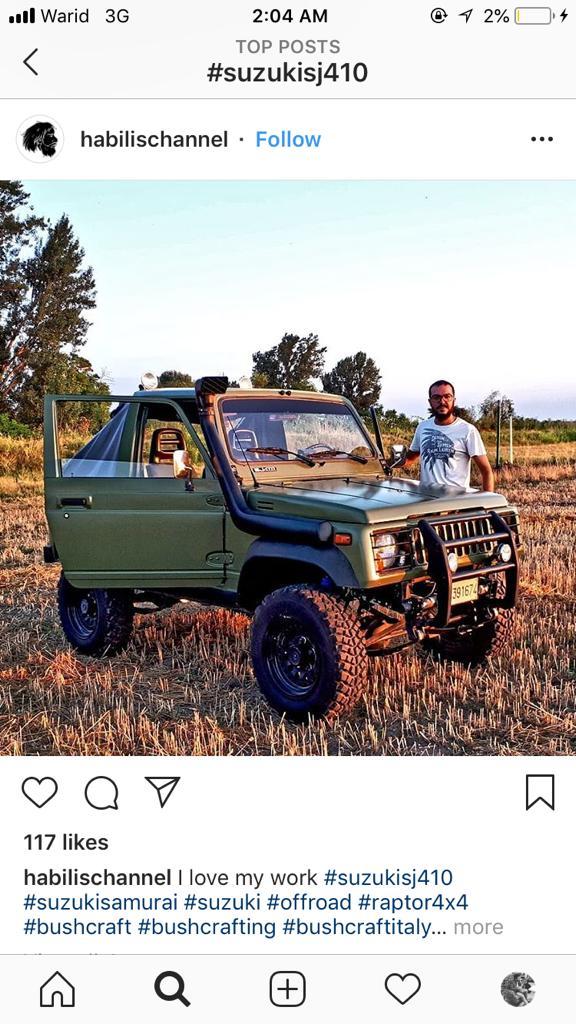The image size is (576, 1024).
Task: Save post using bookmark icon
Action: click(x=540, y=792)
